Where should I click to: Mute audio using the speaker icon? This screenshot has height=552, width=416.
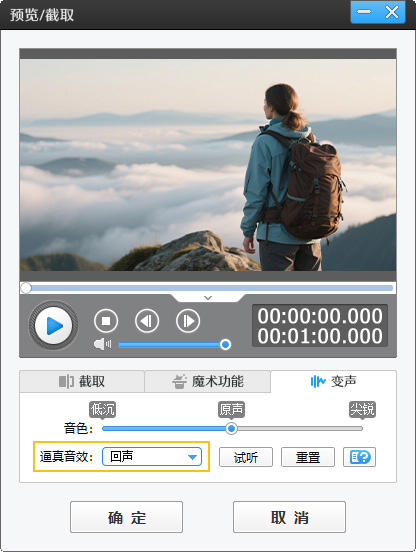102,344
